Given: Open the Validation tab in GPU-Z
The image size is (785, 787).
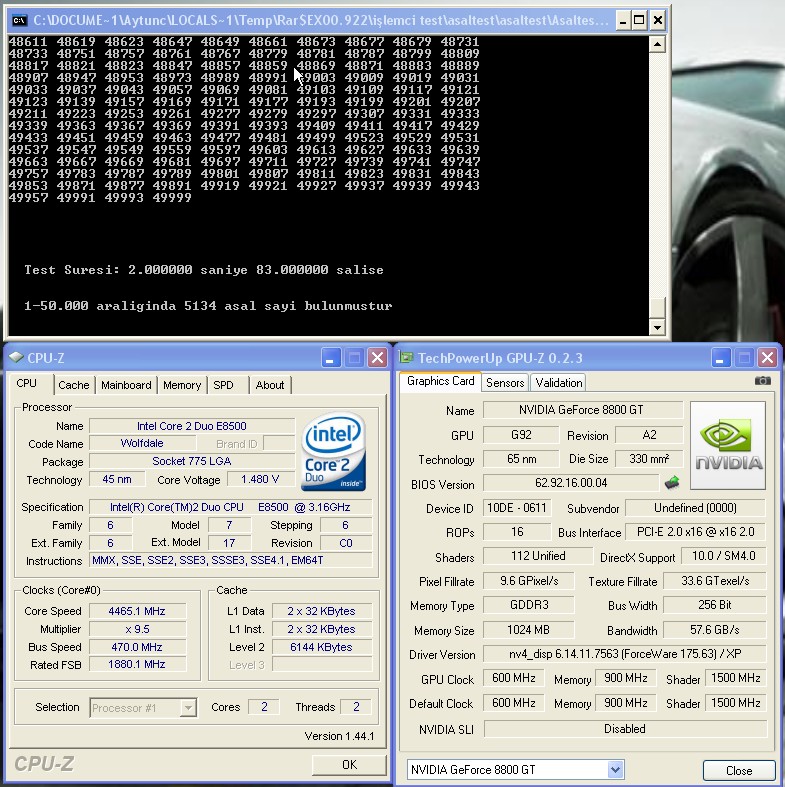Looking at the screenshot, I should 559,382.
